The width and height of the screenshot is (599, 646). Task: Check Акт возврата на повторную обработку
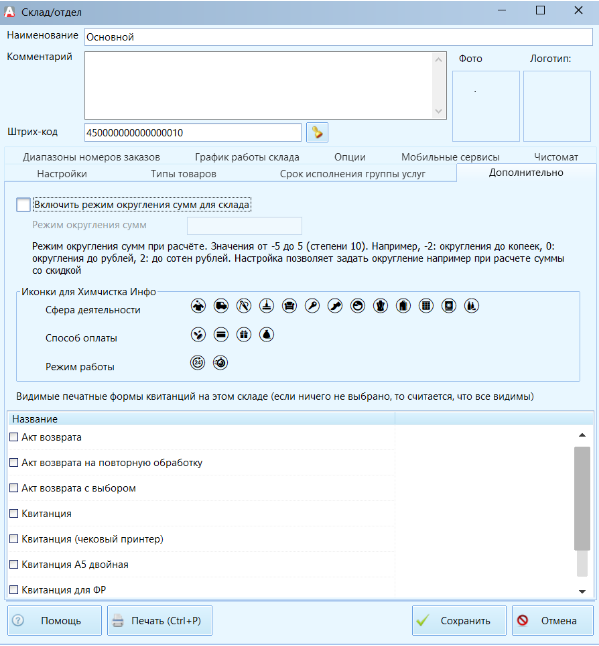click(x=14, y=462)
